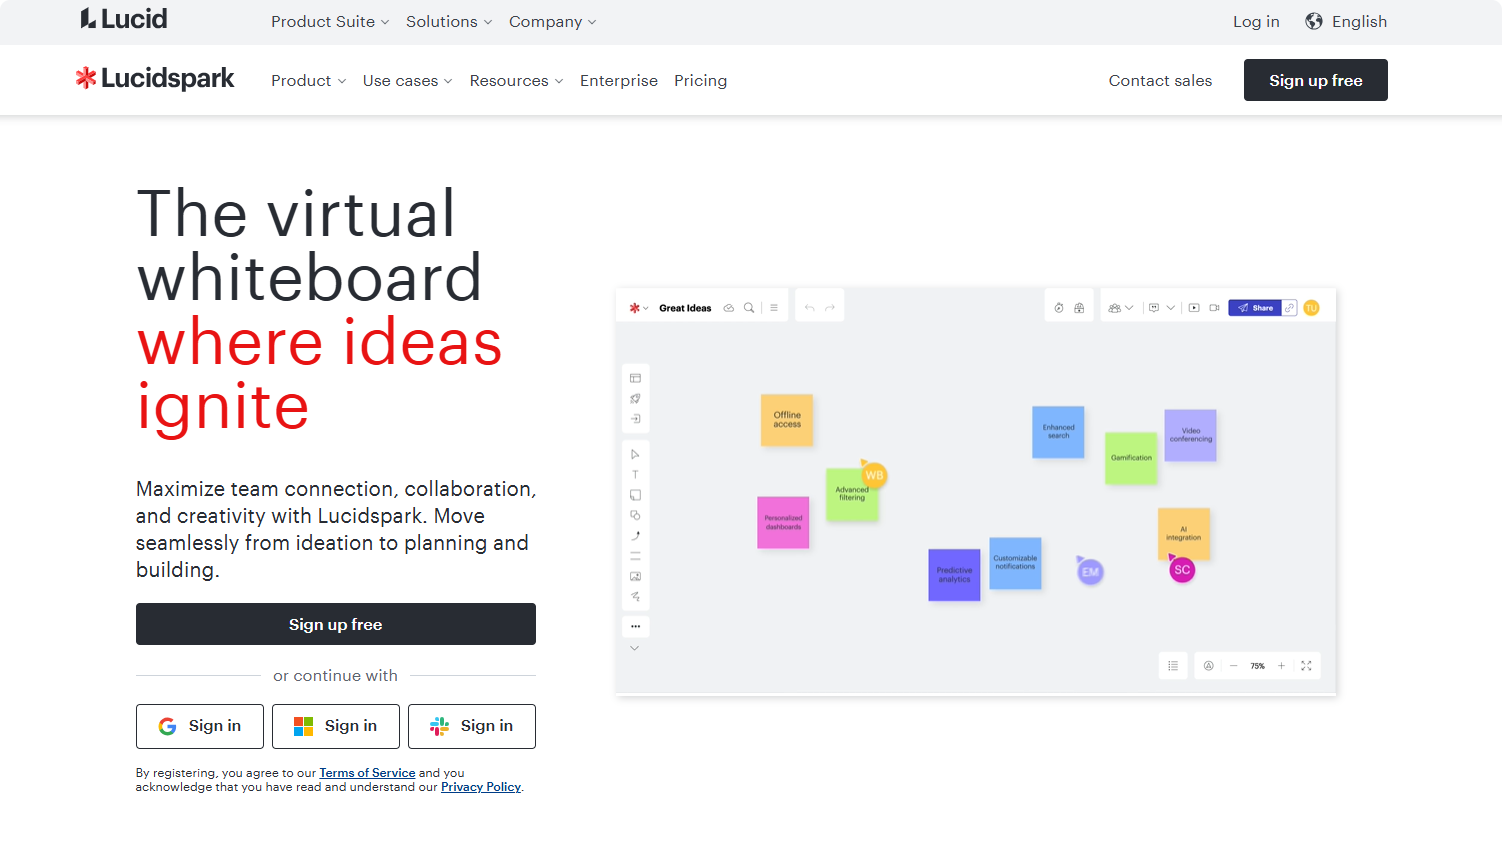Click the undo arrow in whiteboard preview
The width and height of the screenshot is (1502, 854).
[x=809, y=308]
